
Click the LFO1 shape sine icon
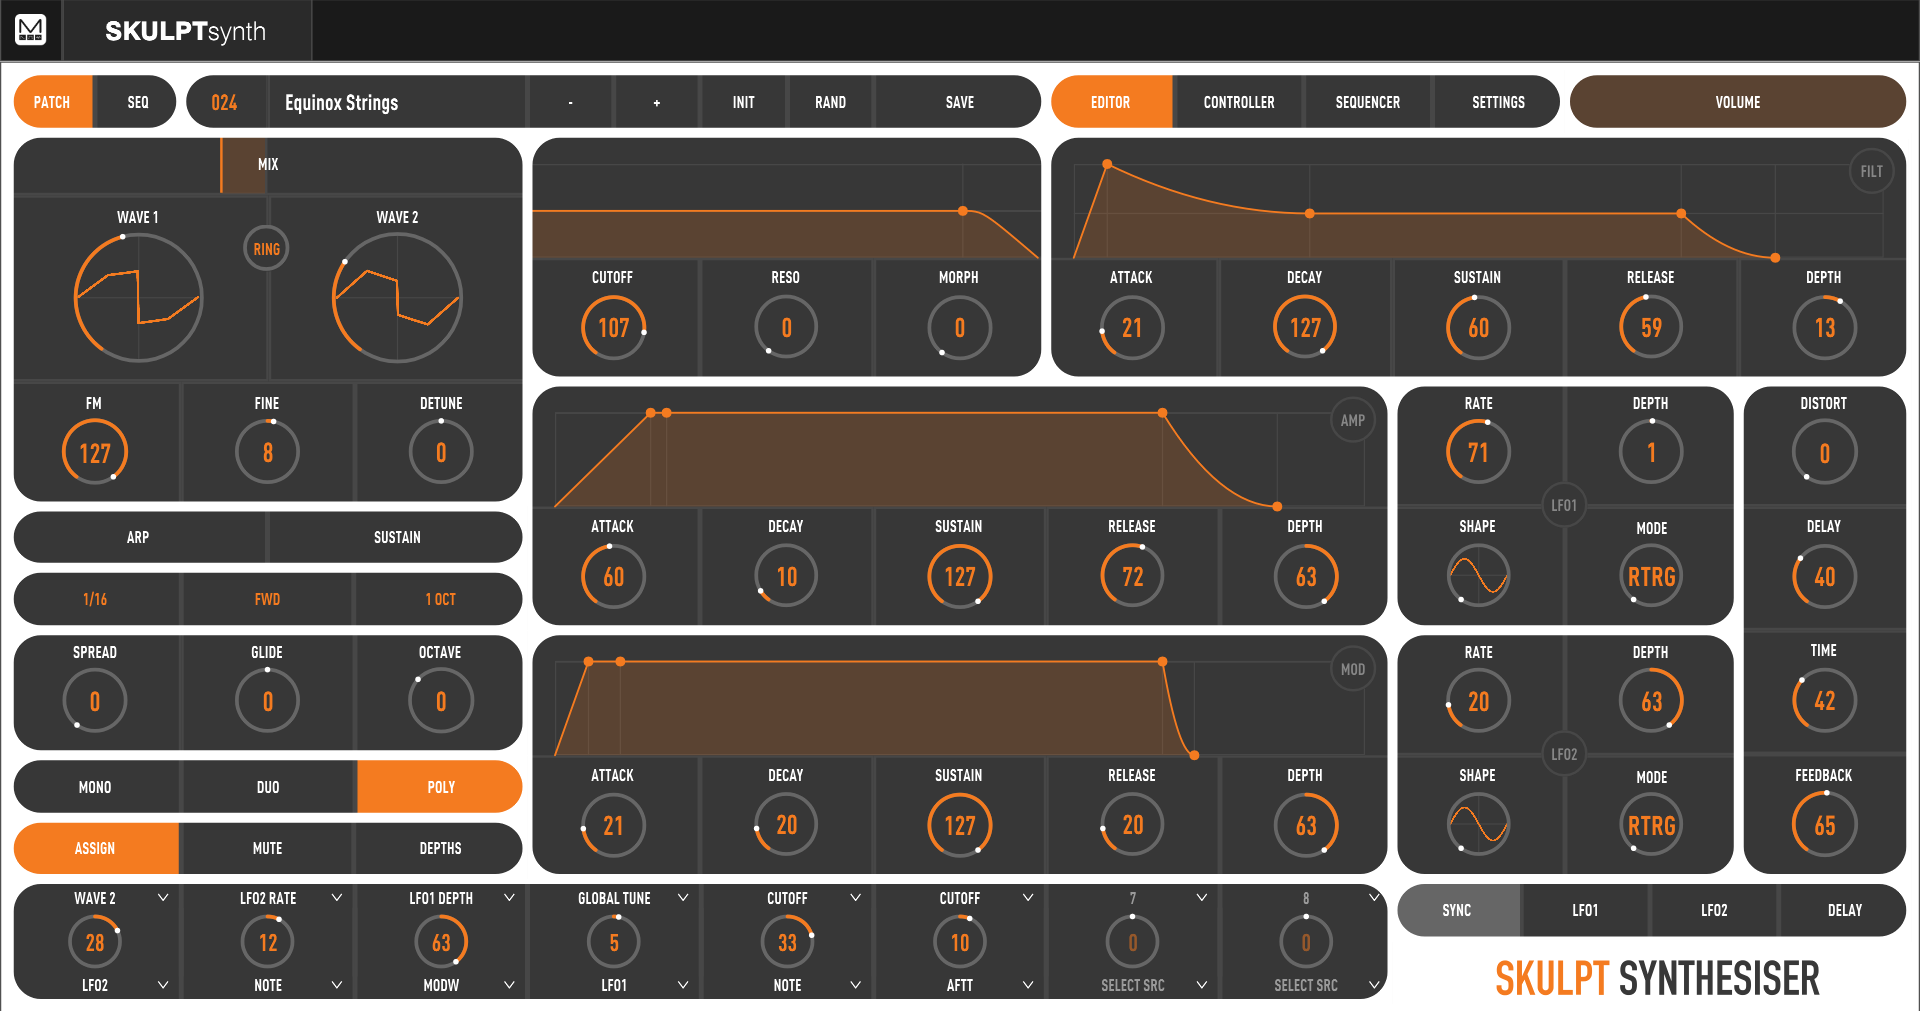pos(1478,577)
